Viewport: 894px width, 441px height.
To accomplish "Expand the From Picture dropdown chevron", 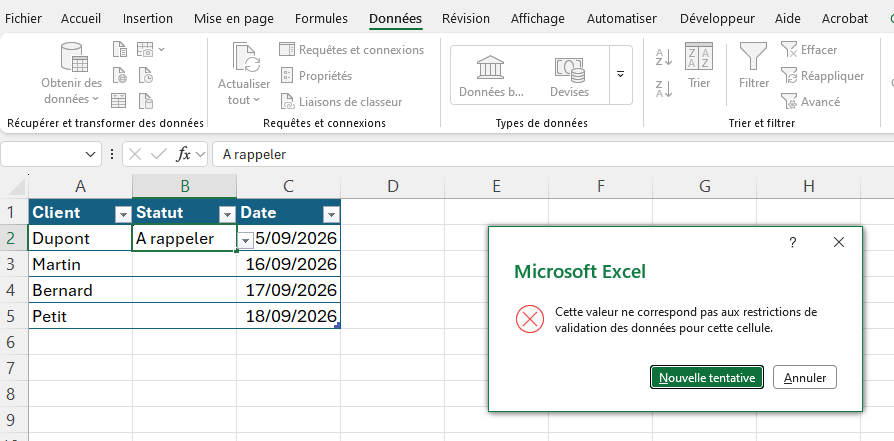I will 161,50.
